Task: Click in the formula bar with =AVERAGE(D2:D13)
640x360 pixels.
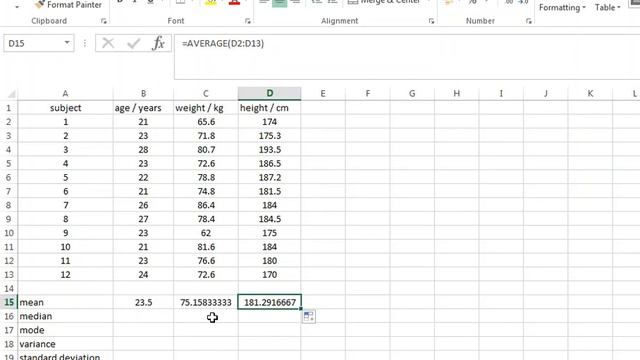Action: (407, 57)
